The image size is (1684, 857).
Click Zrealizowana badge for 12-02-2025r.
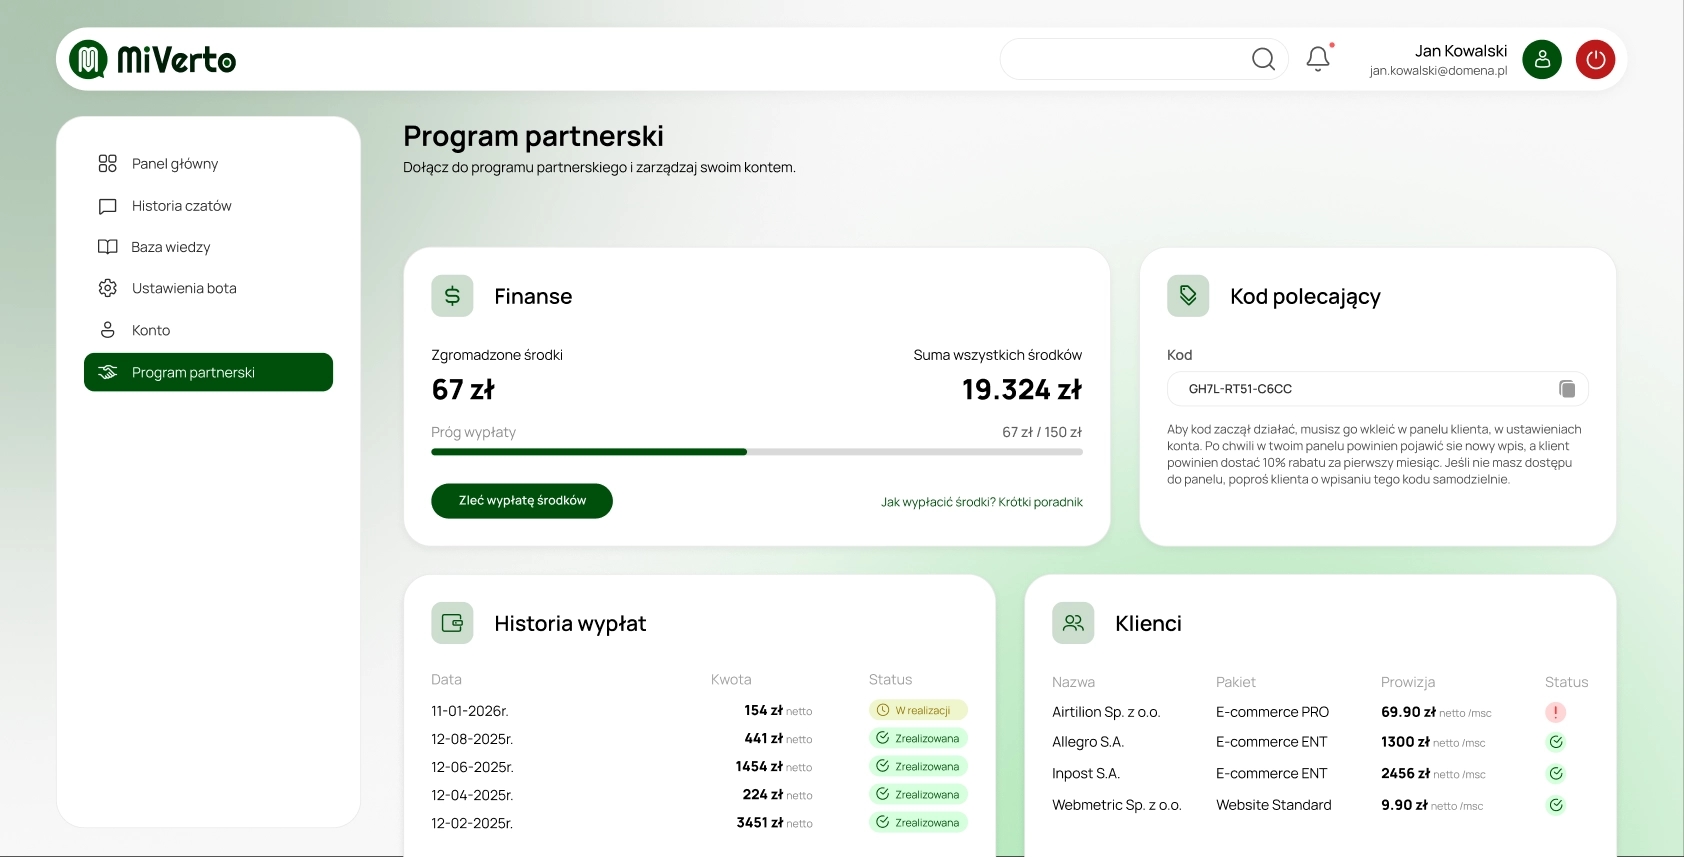pos(918,822)
